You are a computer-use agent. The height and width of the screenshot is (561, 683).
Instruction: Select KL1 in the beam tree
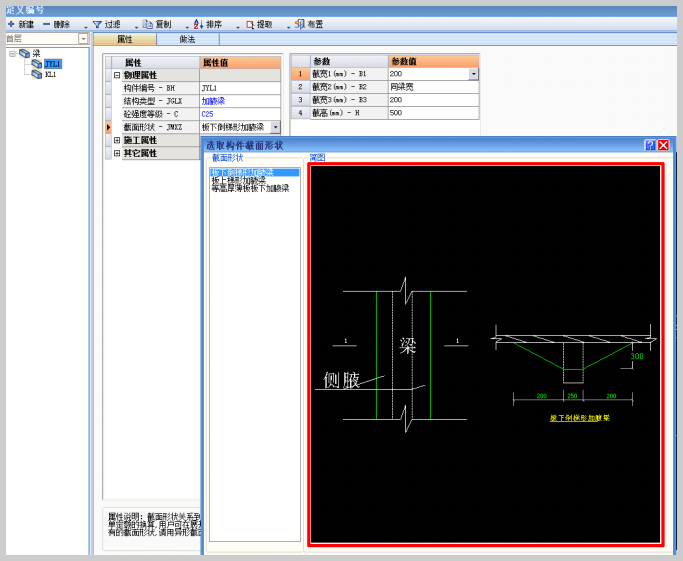(x=50, y=75)
